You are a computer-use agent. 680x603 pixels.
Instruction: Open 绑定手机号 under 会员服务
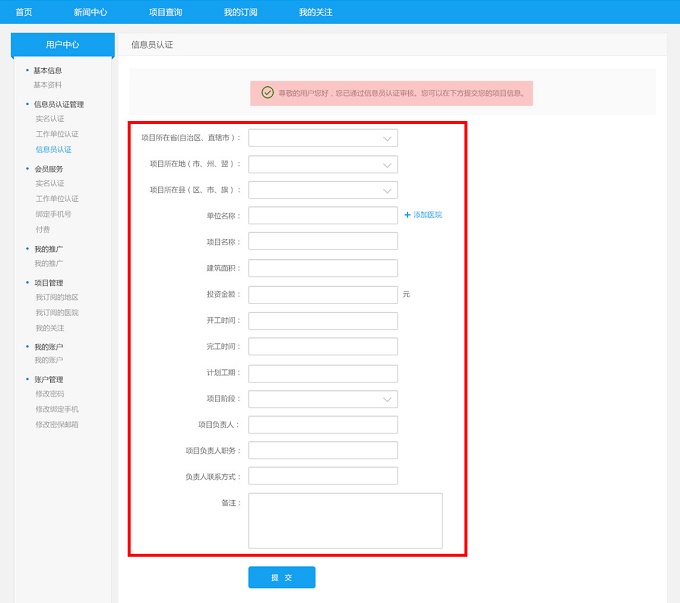click(53, 214)
